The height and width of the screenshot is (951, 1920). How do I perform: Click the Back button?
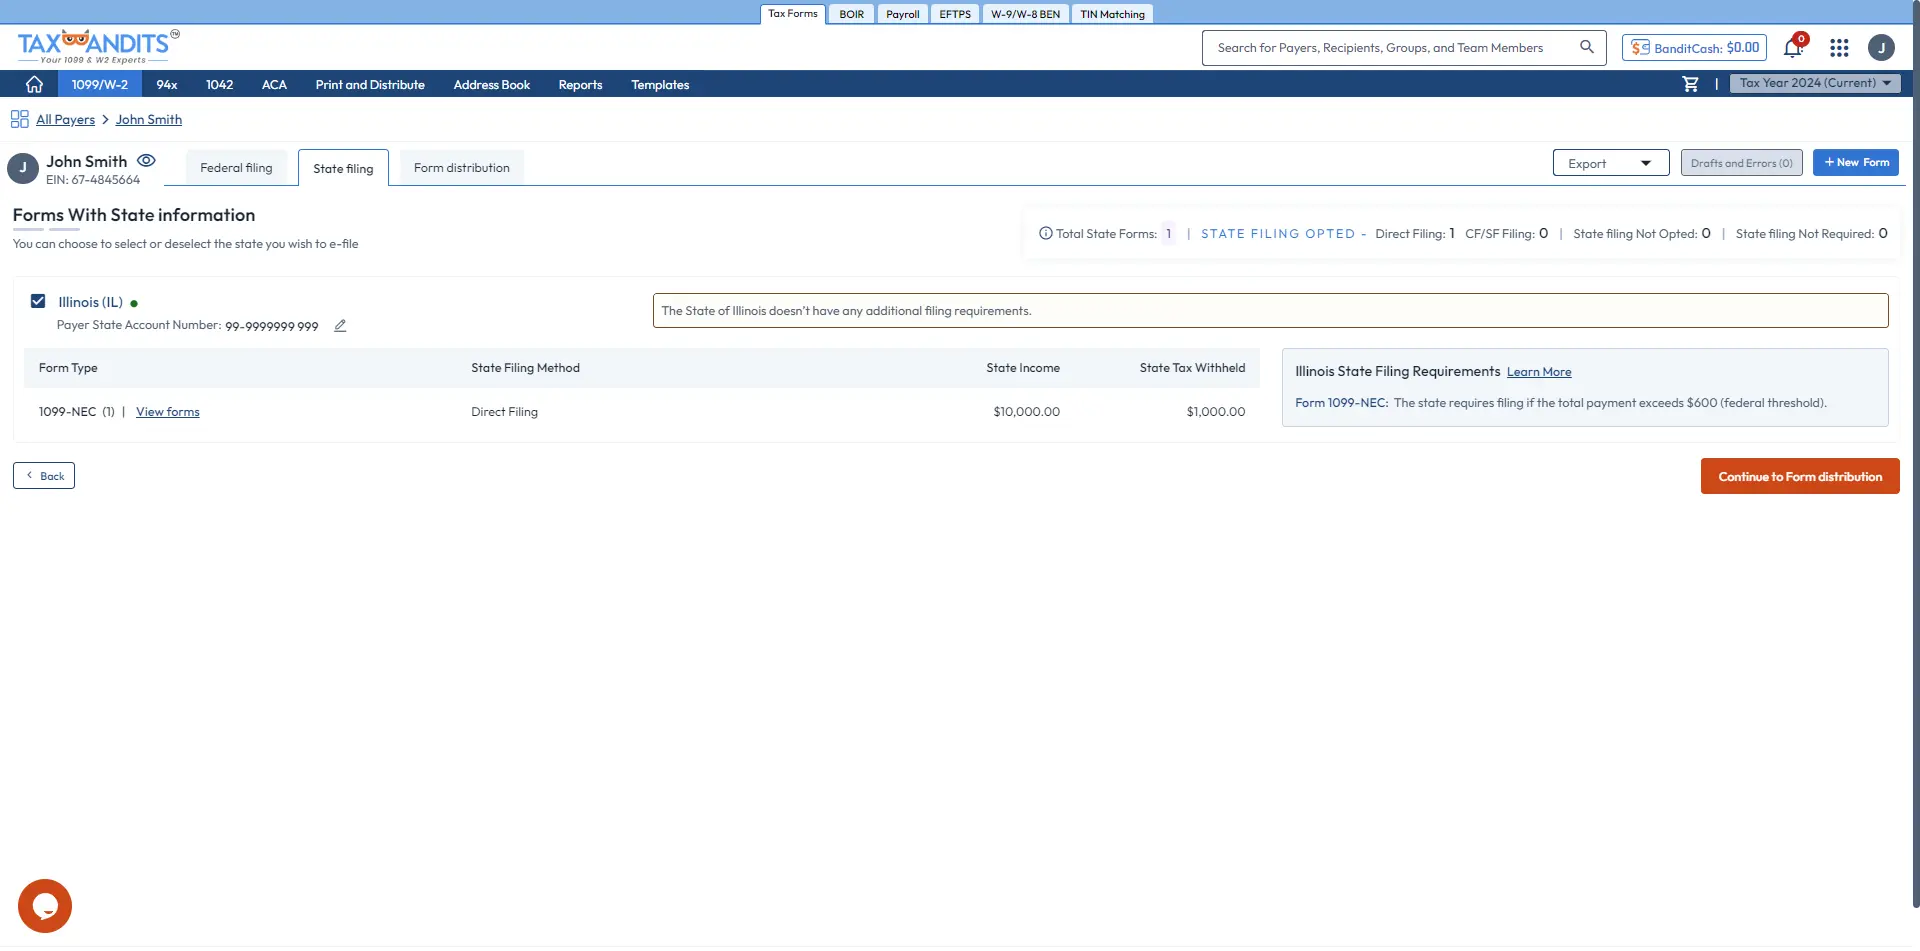pos(44,476)
